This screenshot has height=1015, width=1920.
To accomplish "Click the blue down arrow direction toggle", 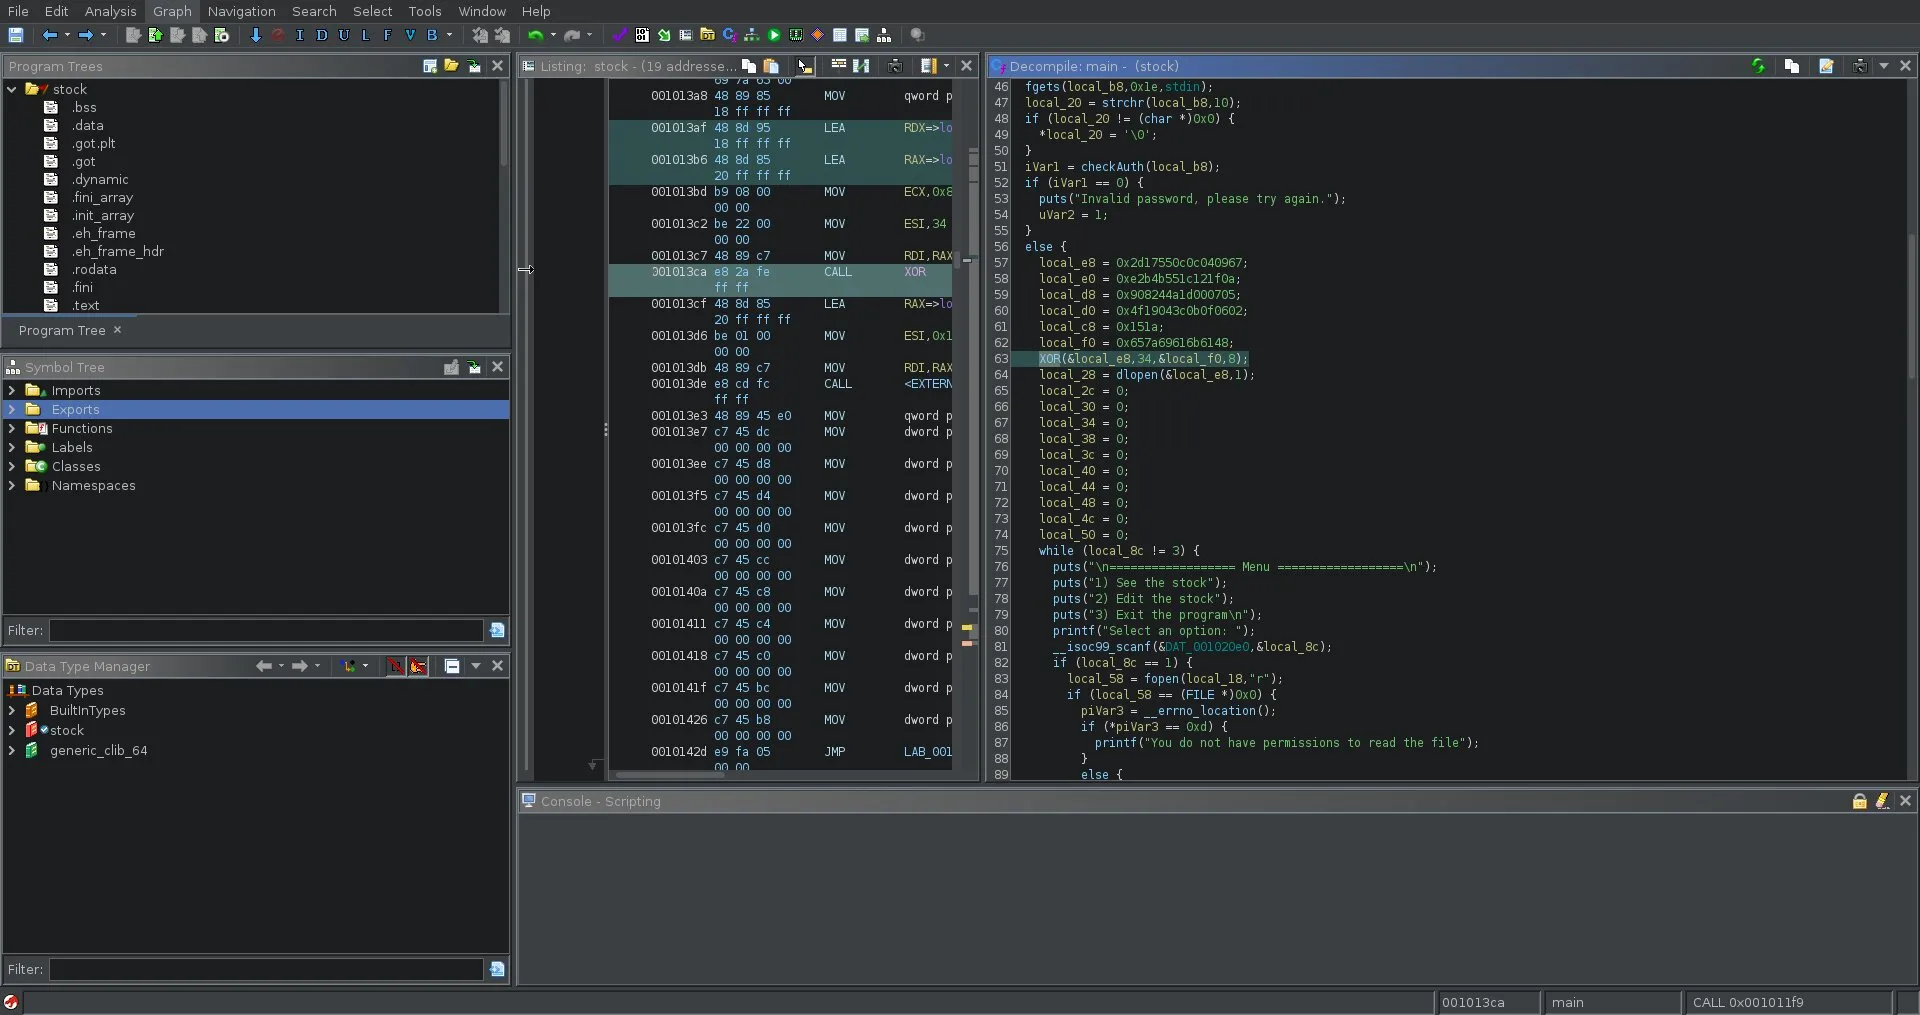I will (x=255, y=35).
